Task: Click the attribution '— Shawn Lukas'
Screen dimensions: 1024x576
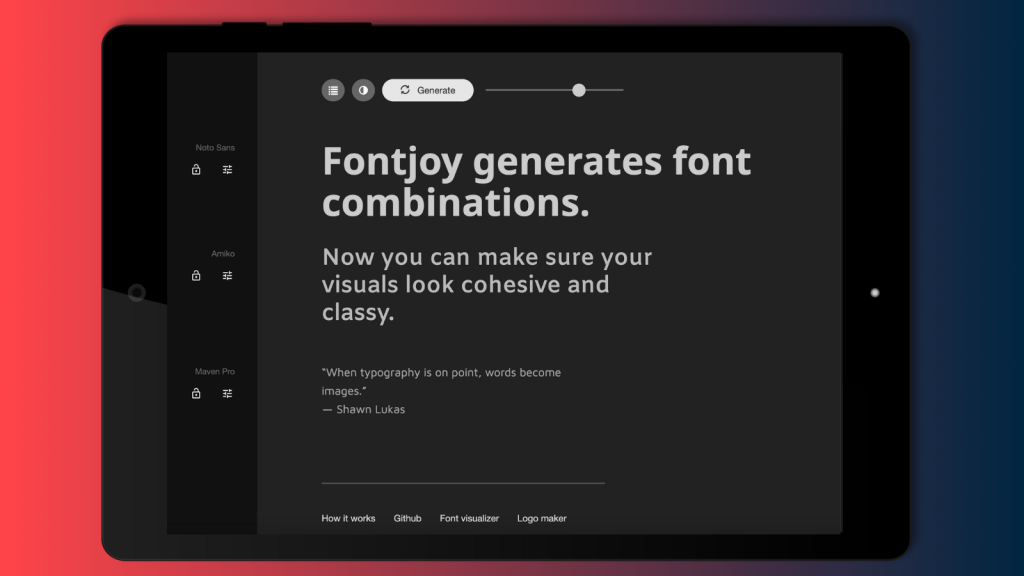Action: point(363,409)
